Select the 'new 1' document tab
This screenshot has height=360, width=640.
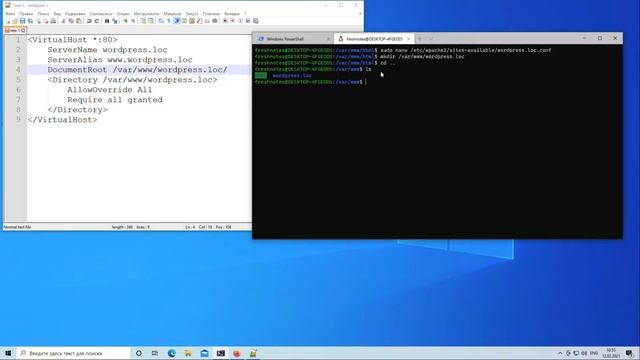click(x=15, y=30)
